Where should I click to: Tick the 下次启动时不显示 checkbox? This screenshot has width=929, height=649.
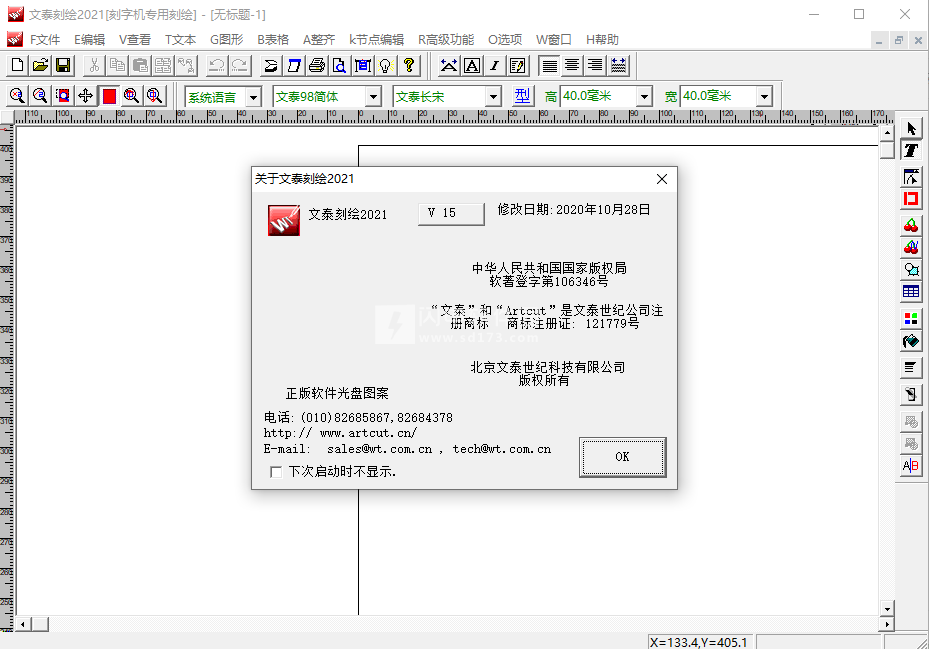pos(276,472)
